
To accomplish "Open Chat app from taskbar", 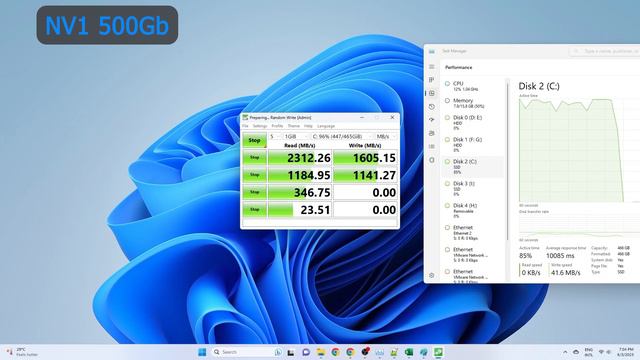I will click(306, 352).
